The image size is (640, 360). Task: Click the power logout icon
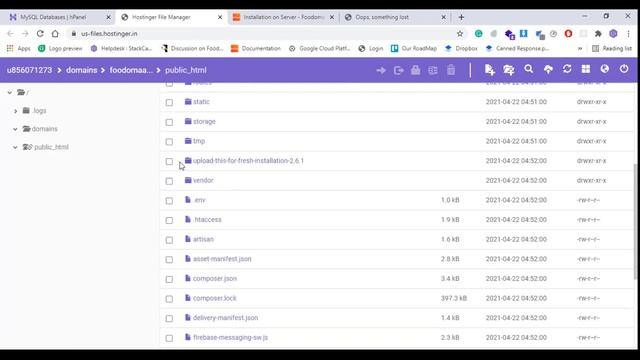coord(624,69)
